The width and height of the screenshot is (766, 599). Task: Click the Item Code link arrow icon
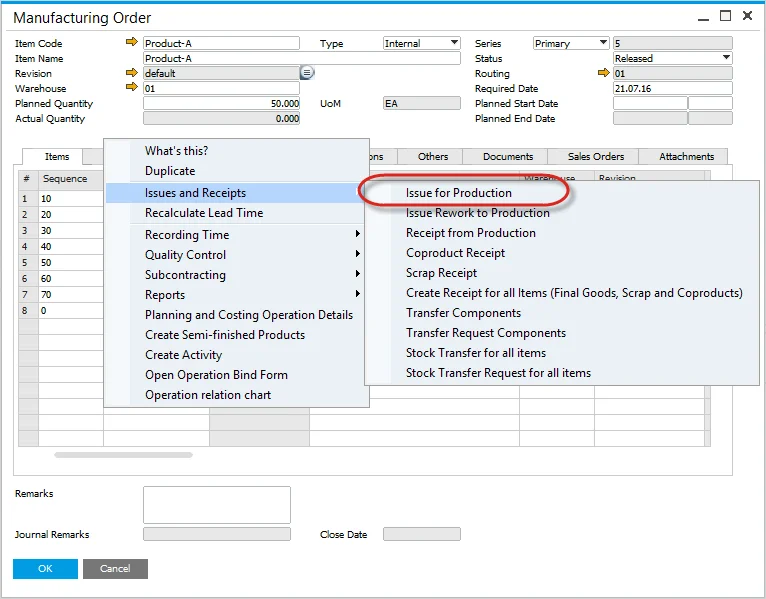131,43
